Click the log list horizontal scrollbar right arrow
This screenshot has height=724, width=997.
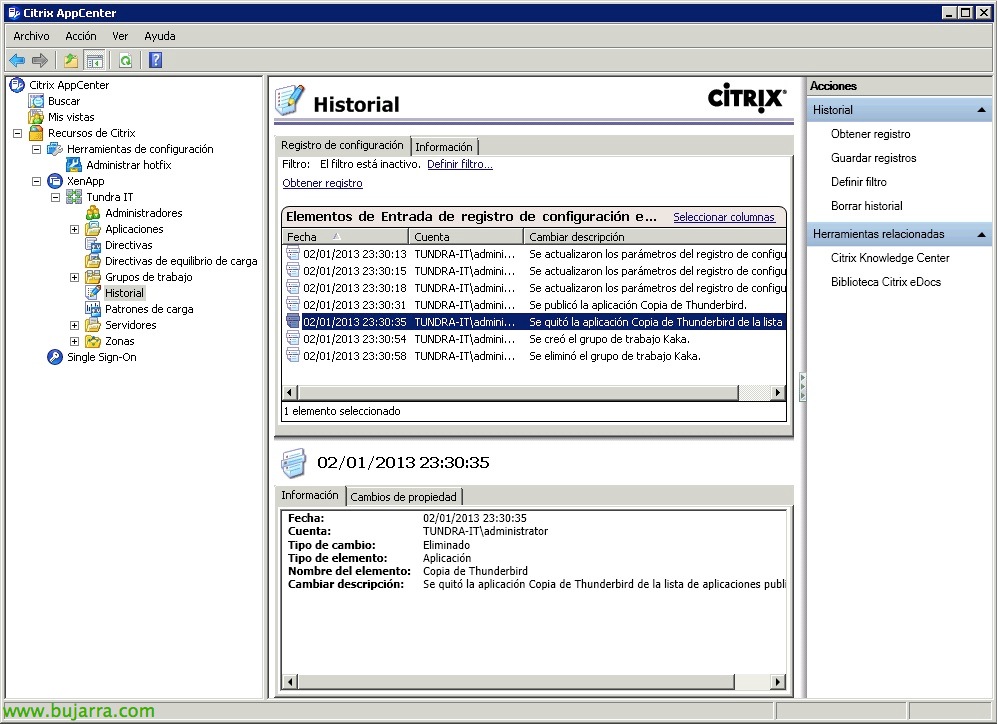[778, 393]
